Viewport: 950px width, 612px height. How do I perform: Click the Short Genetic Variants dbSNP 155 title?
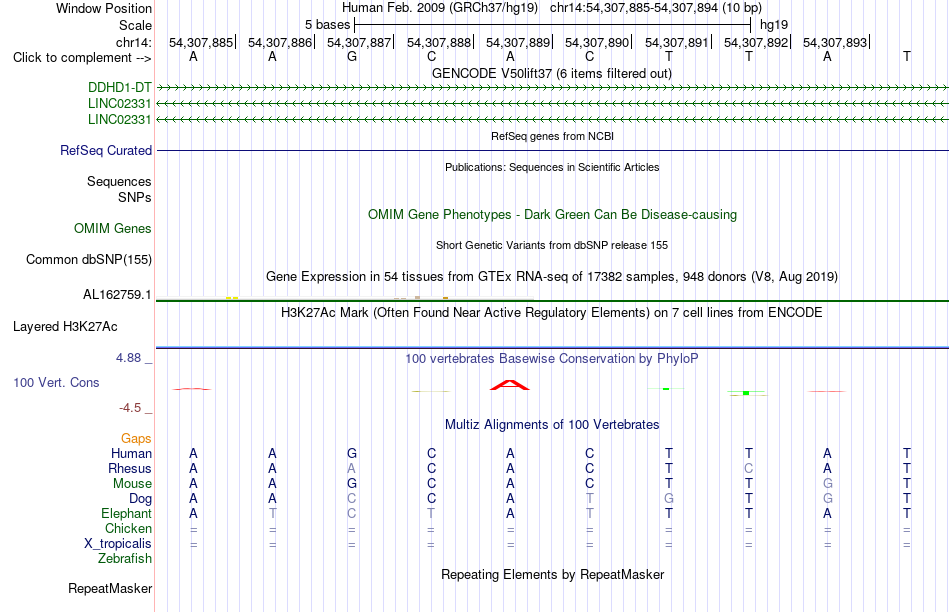(552, 245)
